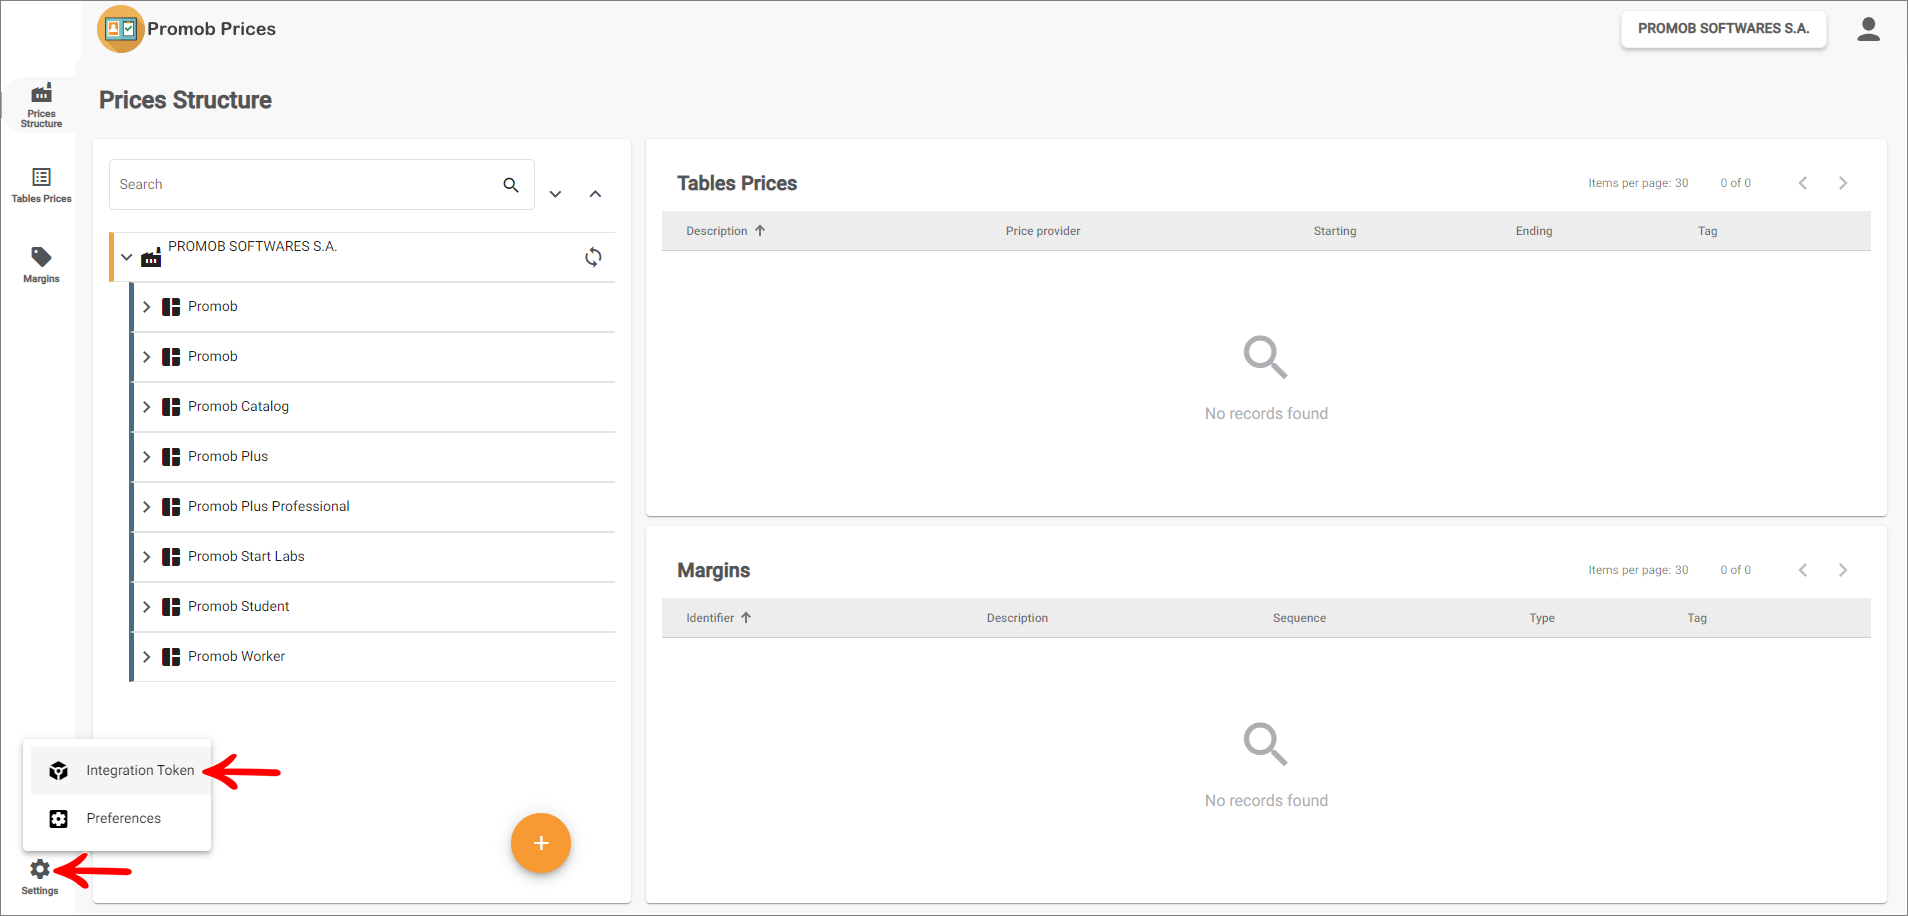Open the user account profile icon
Viewport: 1908px width, 916px height.
[1868, 29]
